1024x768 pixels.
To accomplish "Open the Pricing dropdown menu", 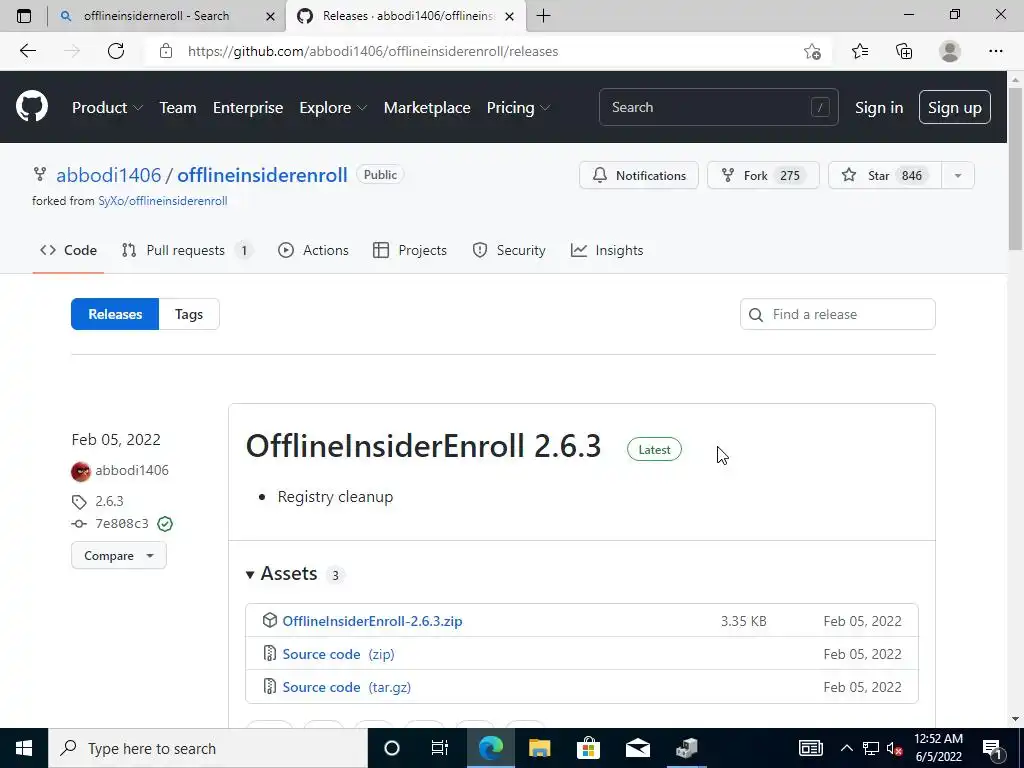I will coord(518,108).
